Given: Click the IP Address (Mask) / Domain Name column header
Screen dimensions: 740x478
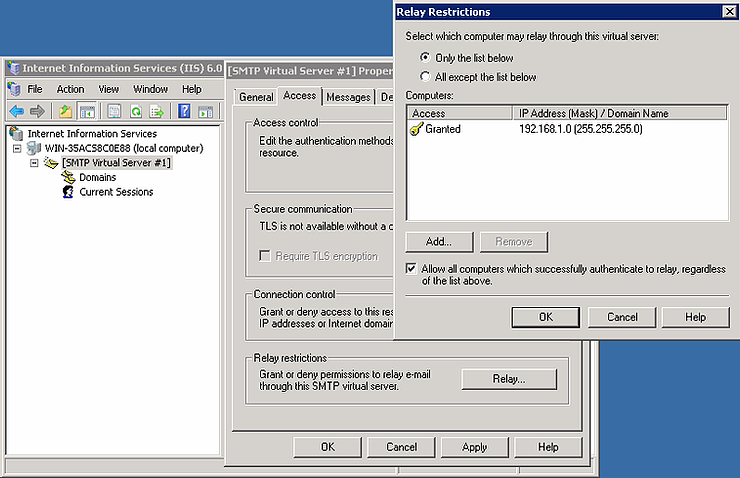Looking at the screenshot, I should (593, 114).
